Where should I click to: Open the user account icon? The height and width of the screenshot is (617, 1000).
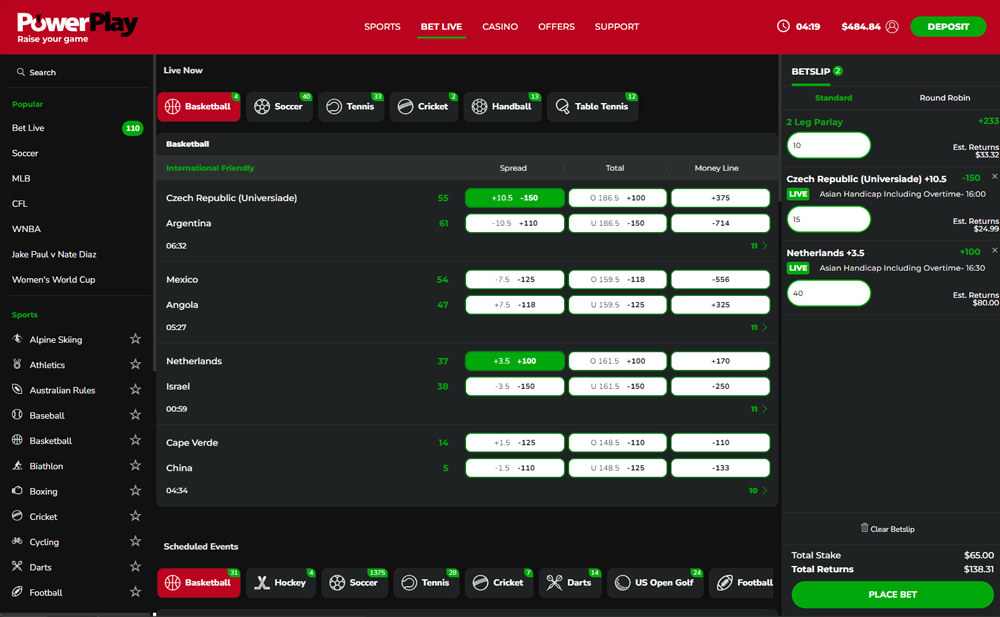click(x=892, y=27)
